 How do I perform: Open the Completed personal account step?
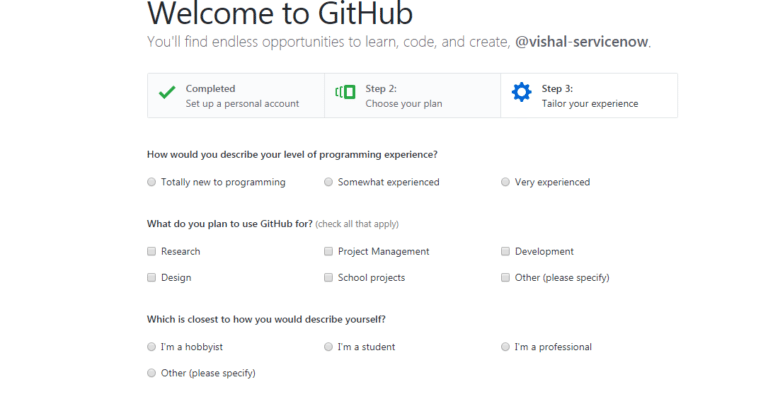click(x=236, y=95)
